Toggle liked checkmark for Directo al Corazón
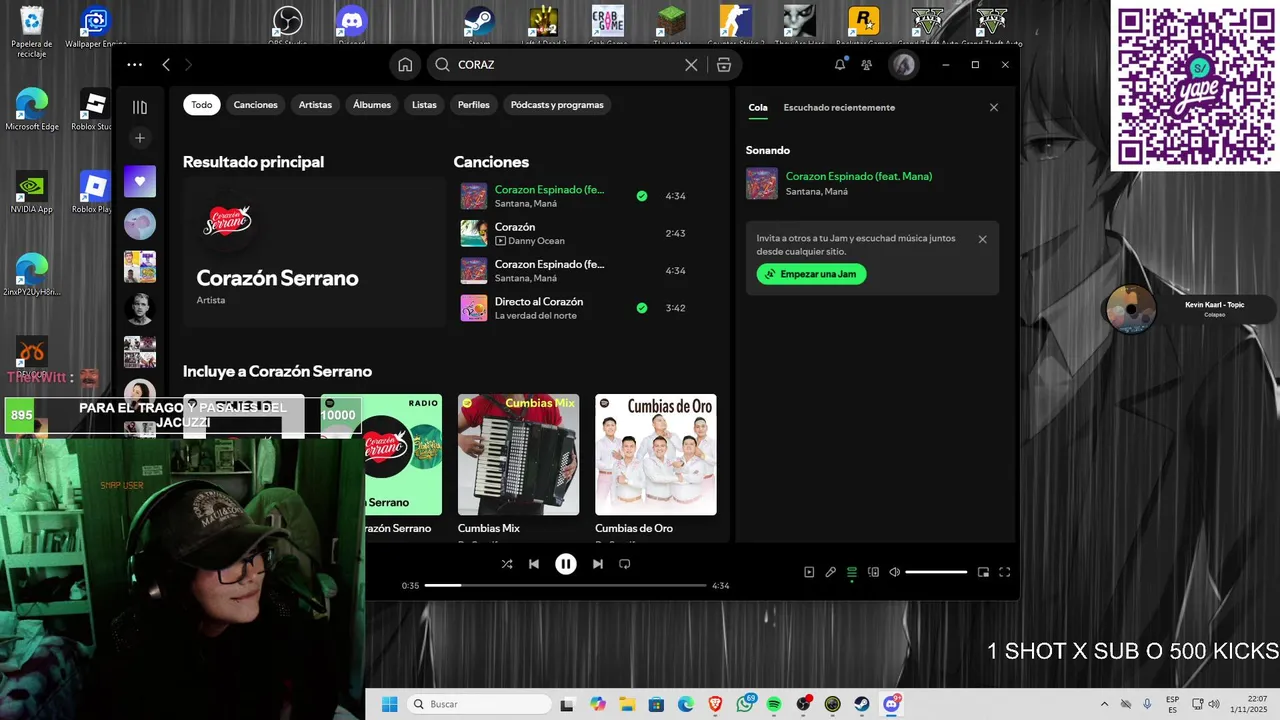Screen dimensions: 1280x720 642,308
